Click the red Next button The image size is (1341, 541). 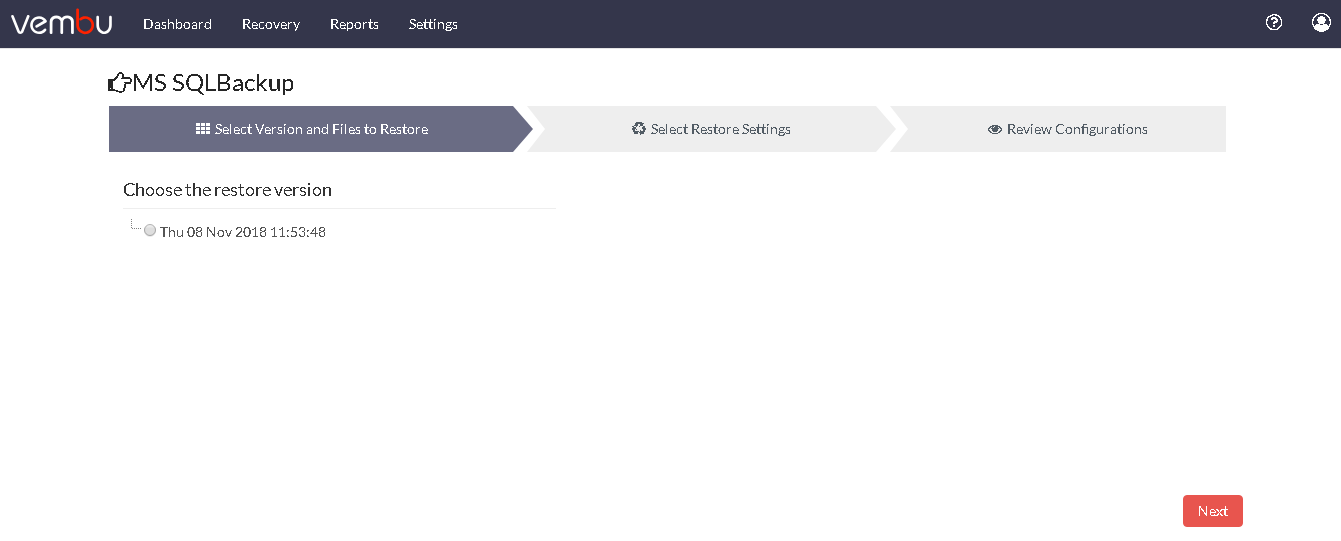tap(1213, 511)
